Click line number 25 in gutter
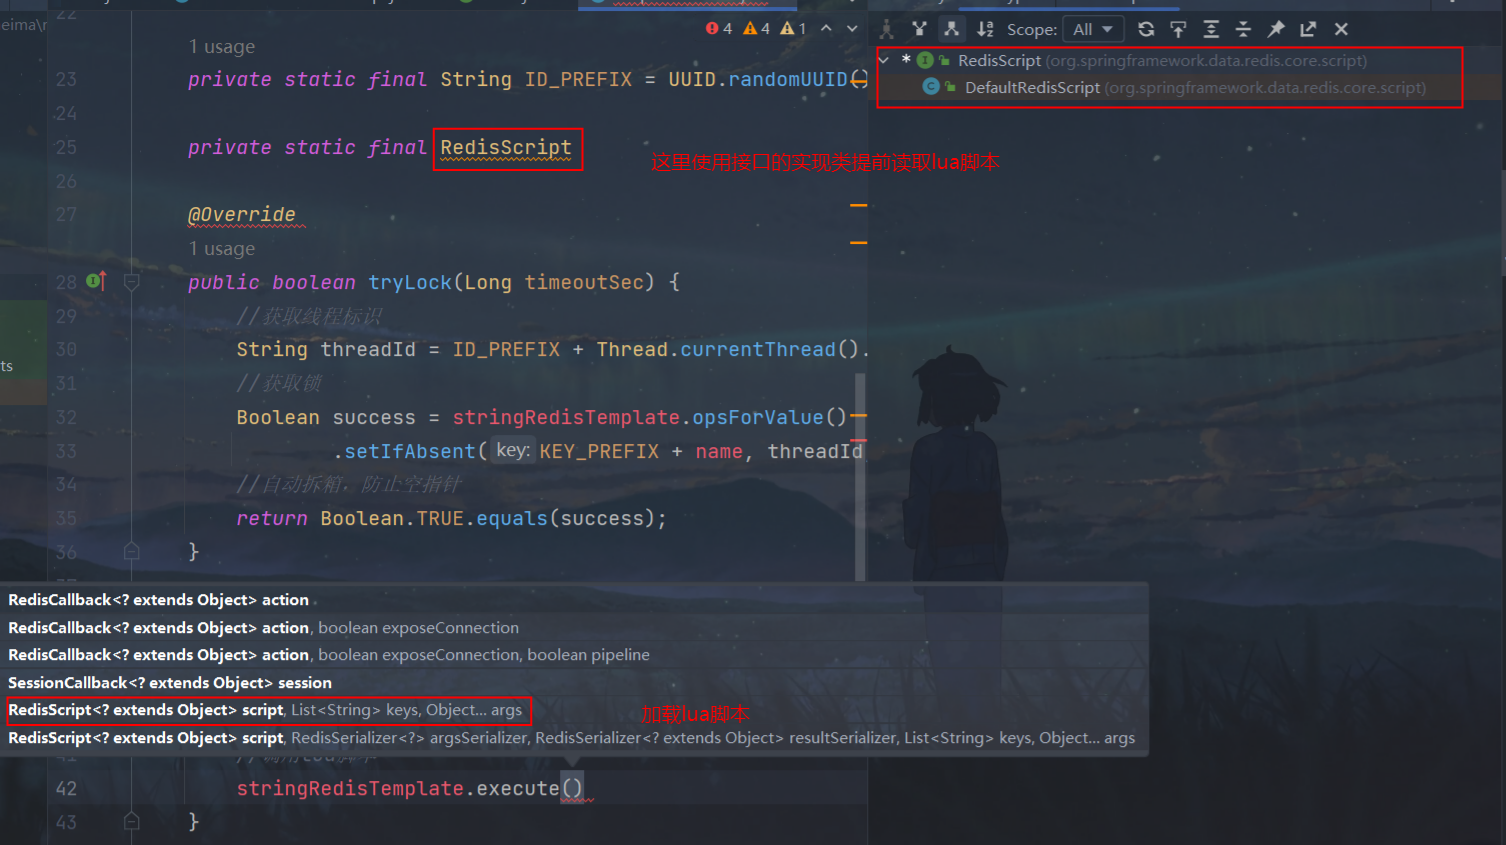 [x=66, y=147]
